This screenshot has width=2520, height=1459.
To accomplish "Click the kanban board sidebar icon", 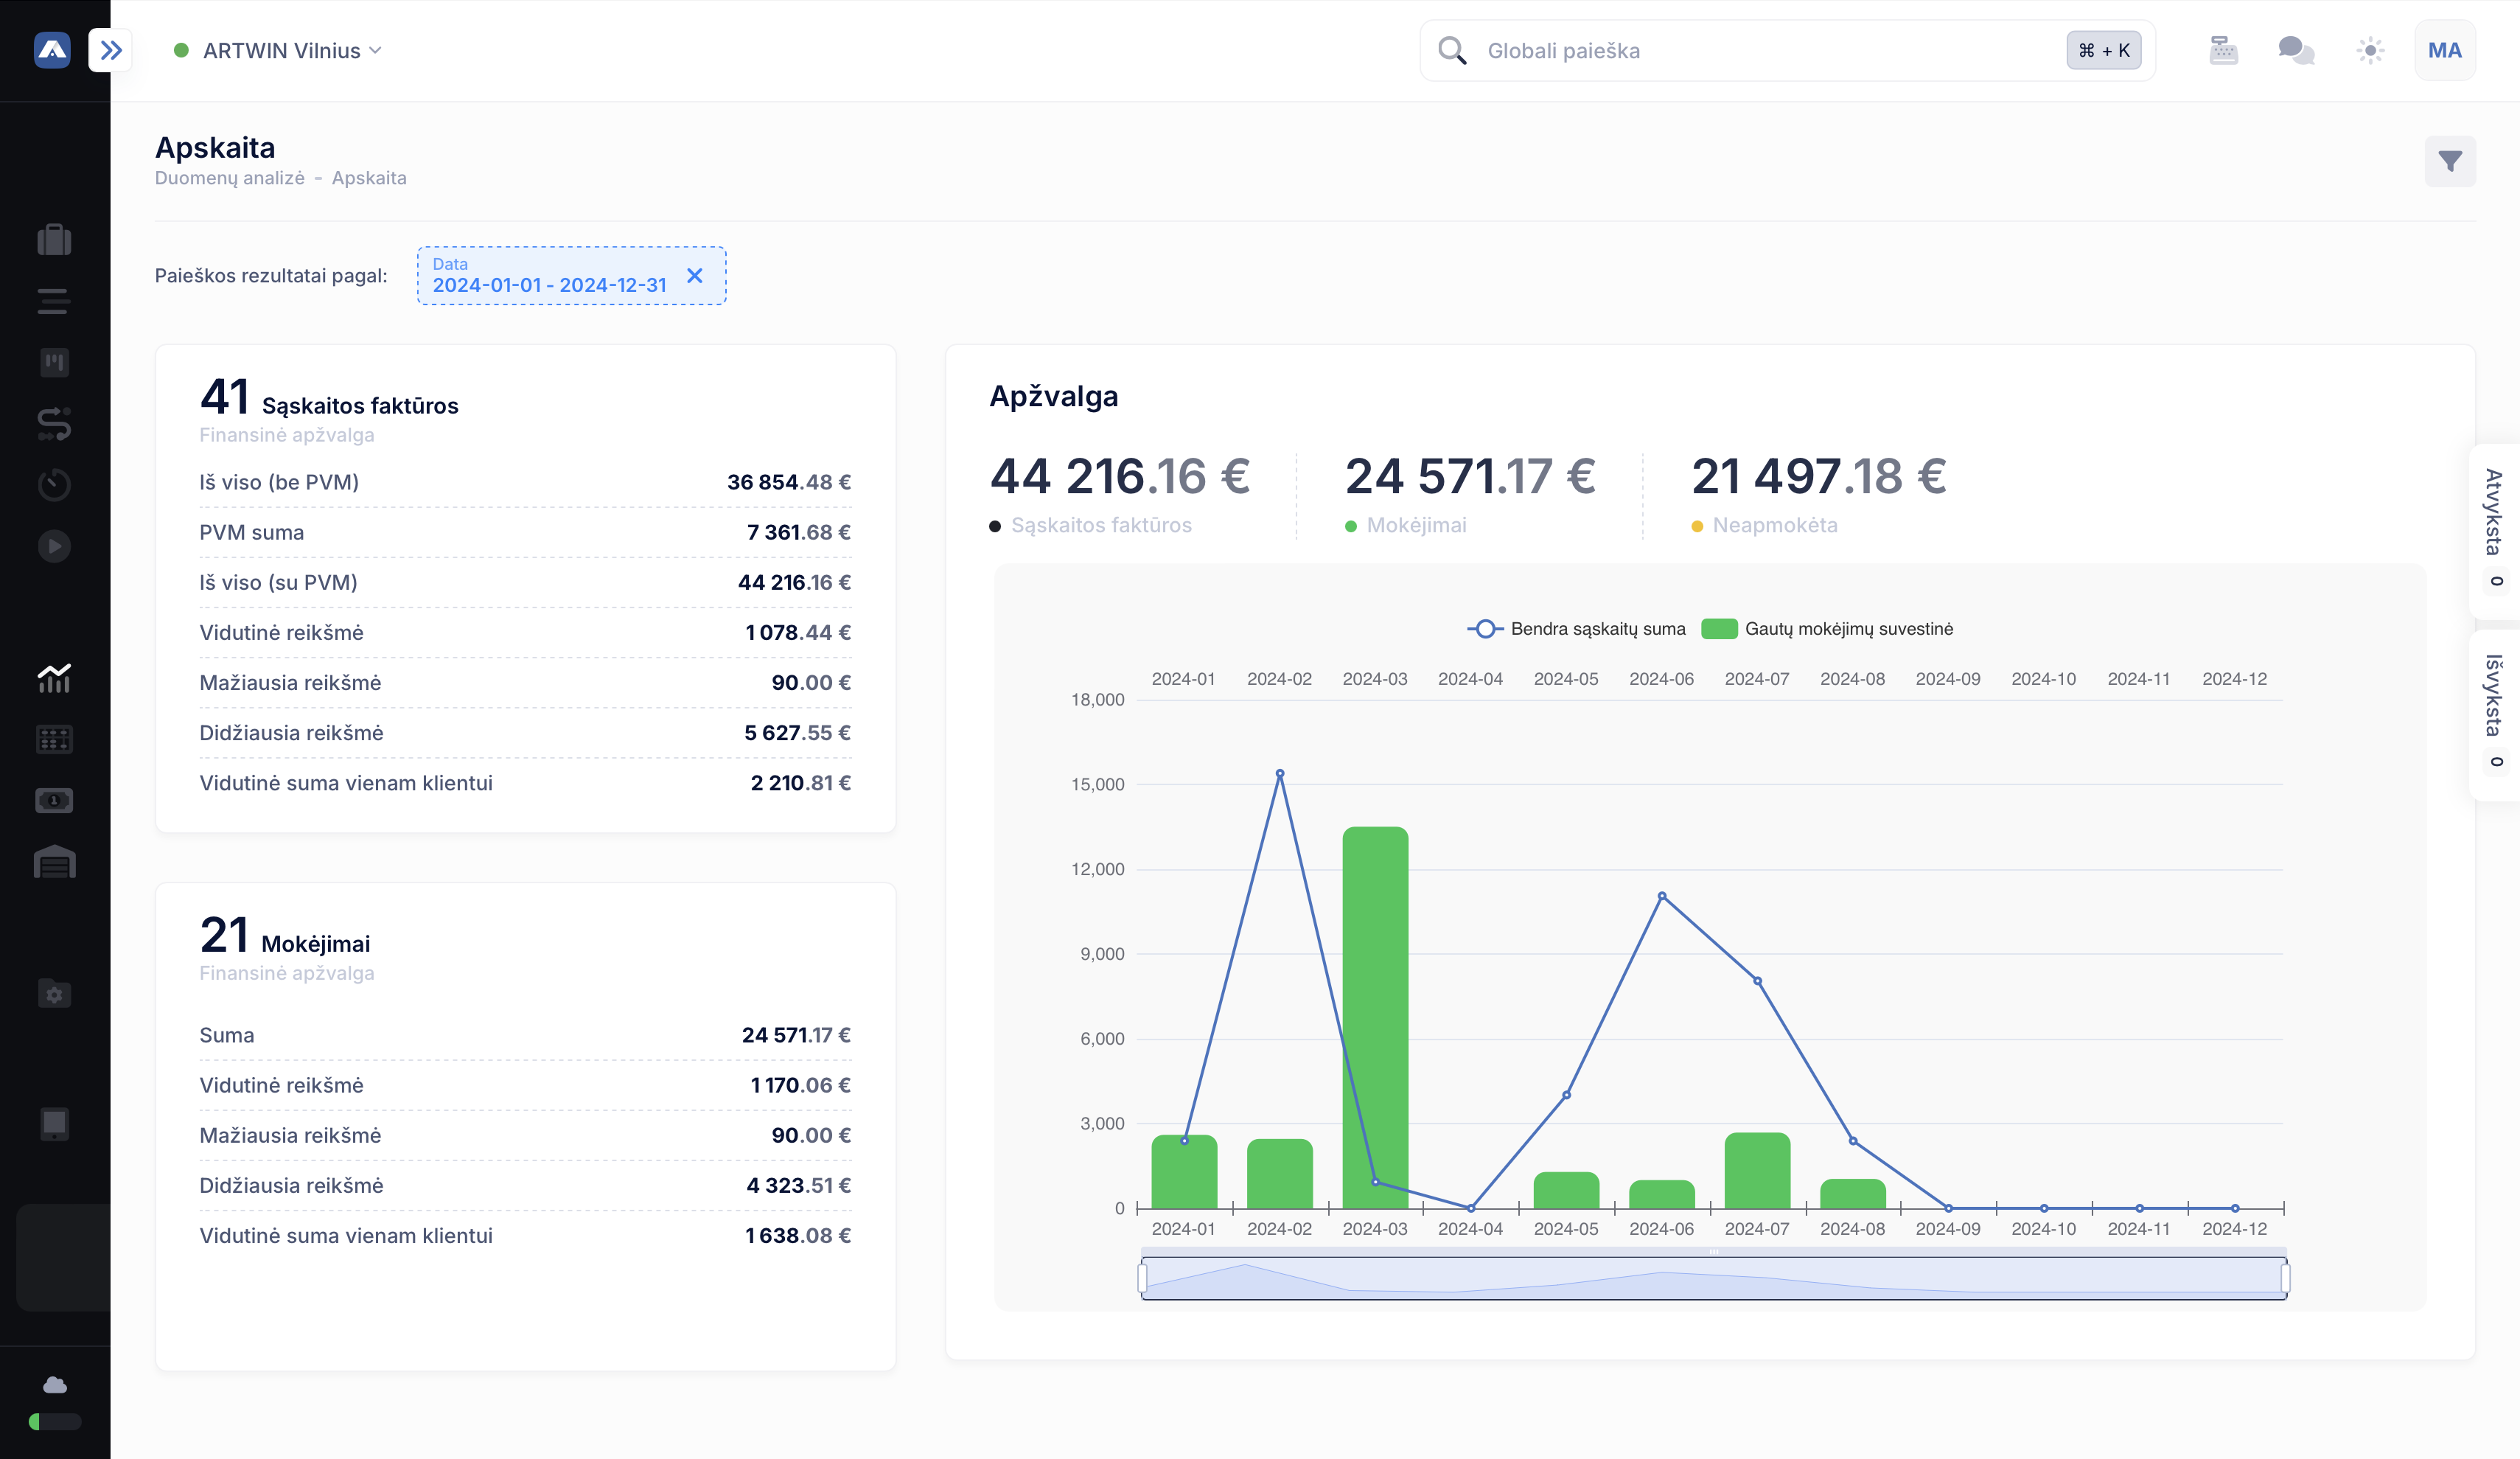I will click(x=54, y=362).
